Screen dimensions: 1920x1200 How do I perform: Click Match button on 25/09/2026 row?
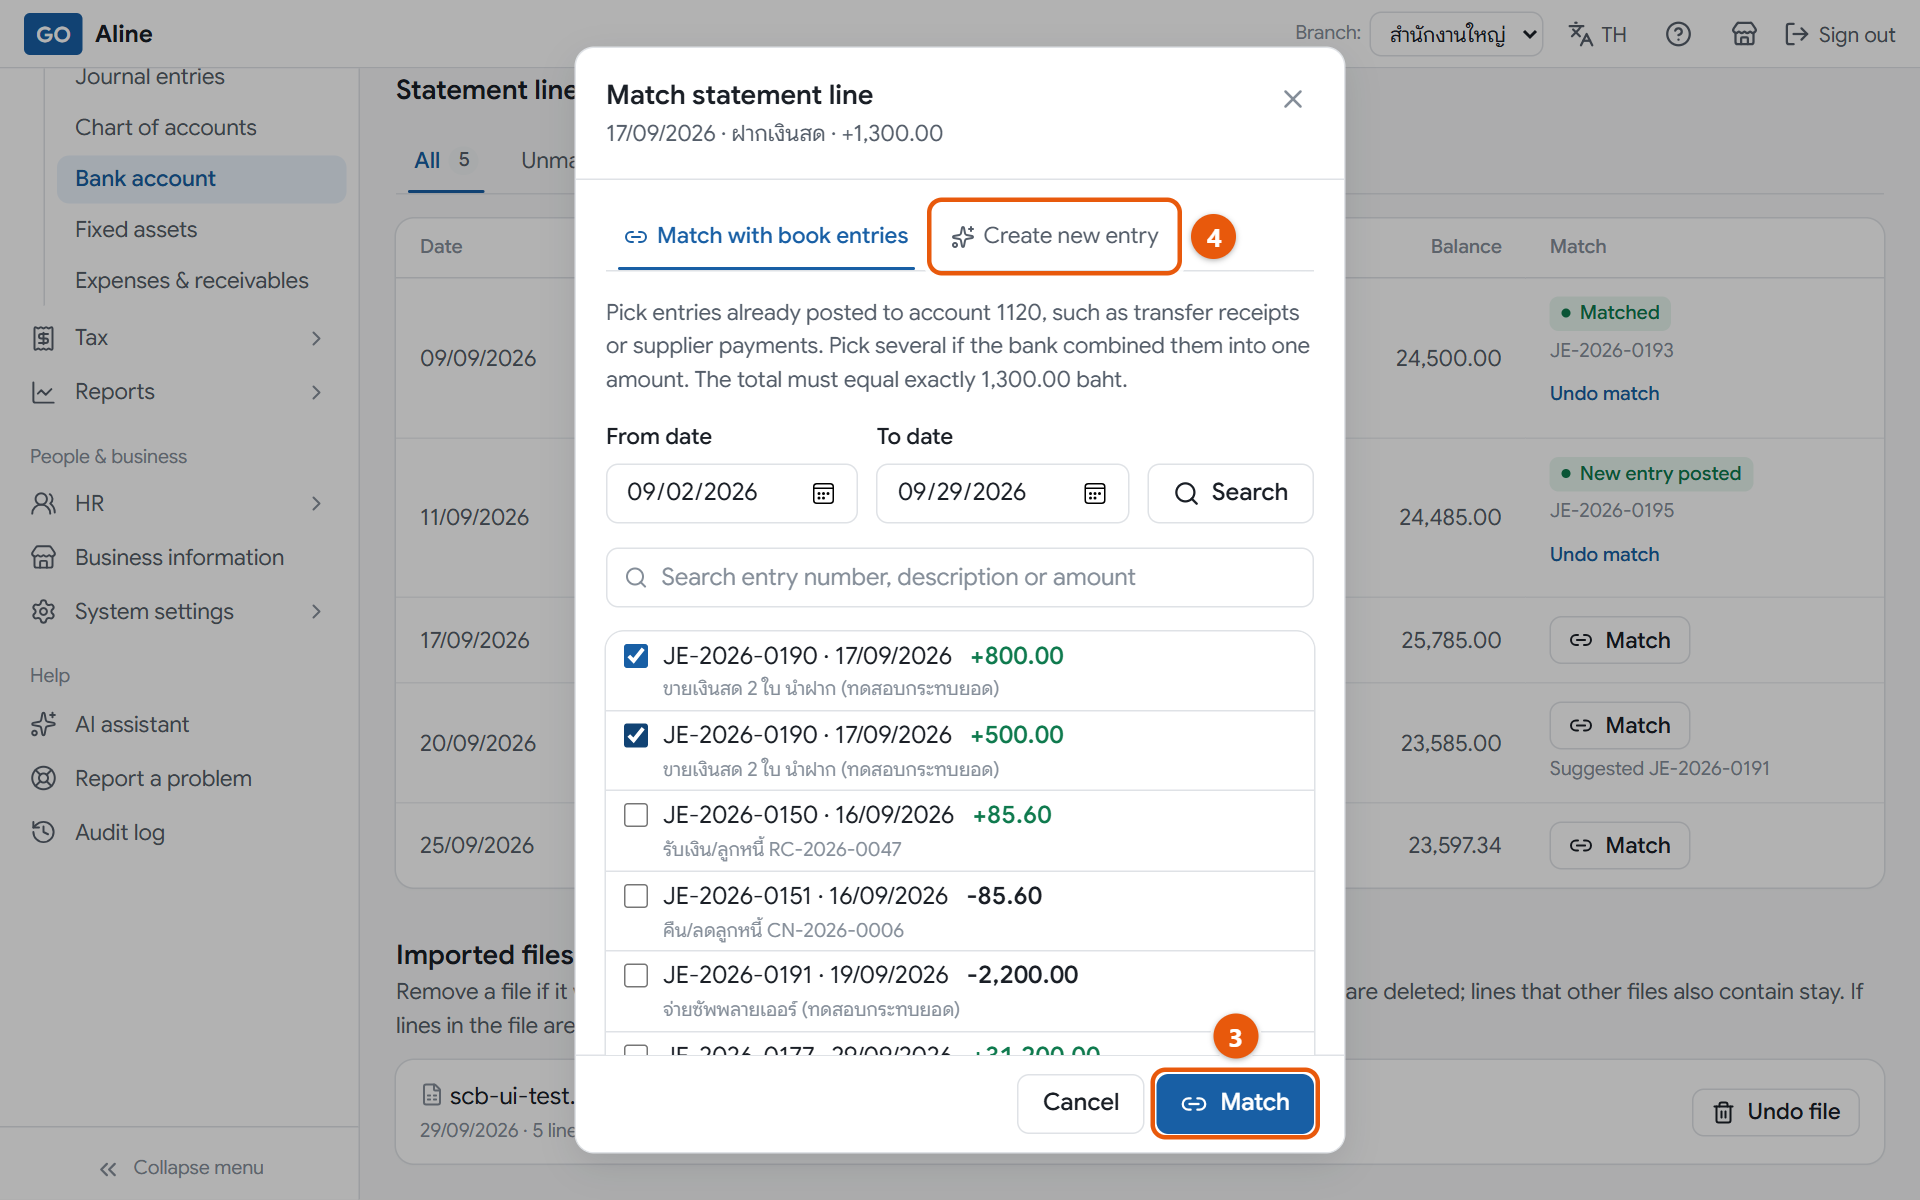coord(1620,846)
